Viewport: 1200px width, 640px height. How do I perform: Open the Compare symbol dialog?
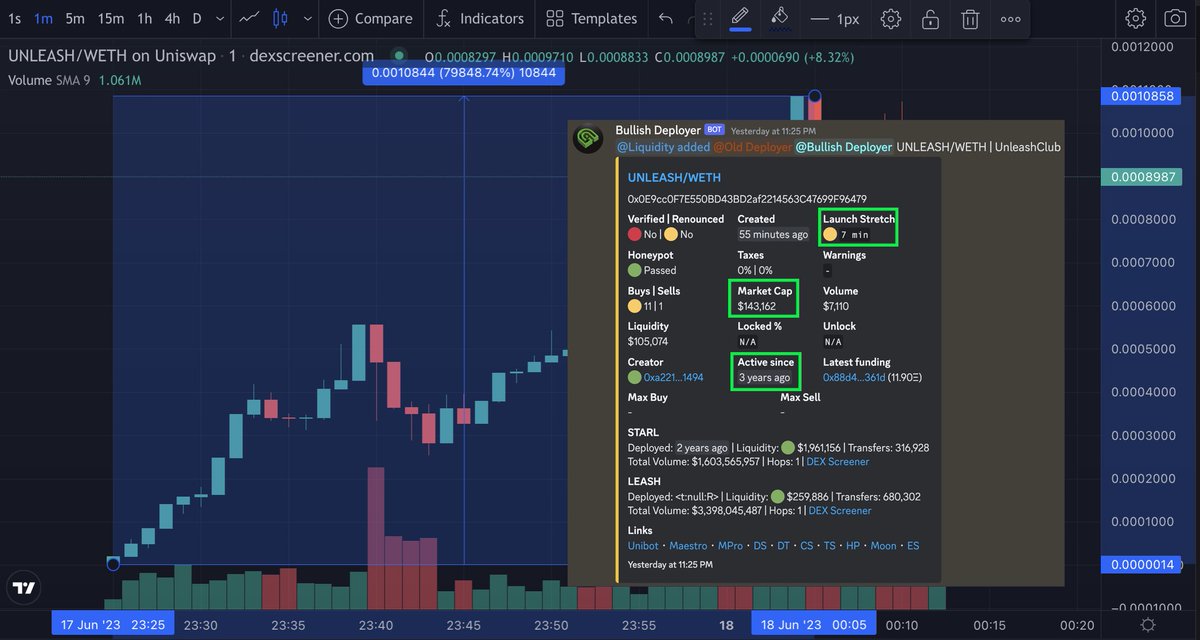click(371, 18)
